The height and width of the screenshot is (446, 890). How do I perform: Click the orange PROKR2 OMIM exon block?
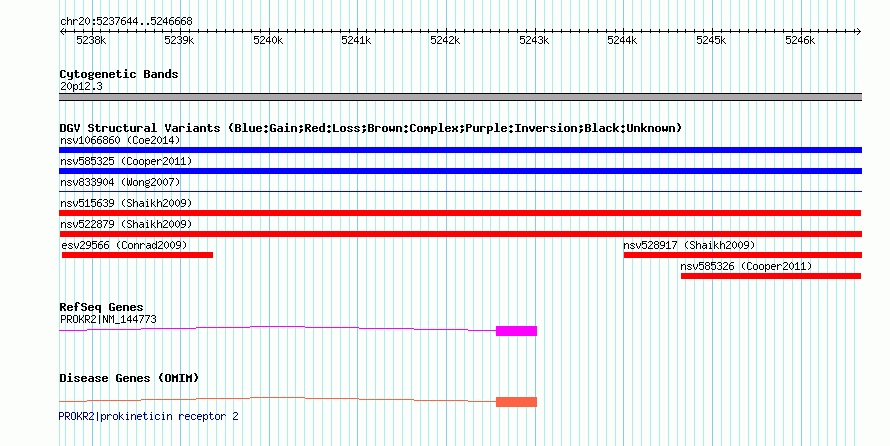517,402
